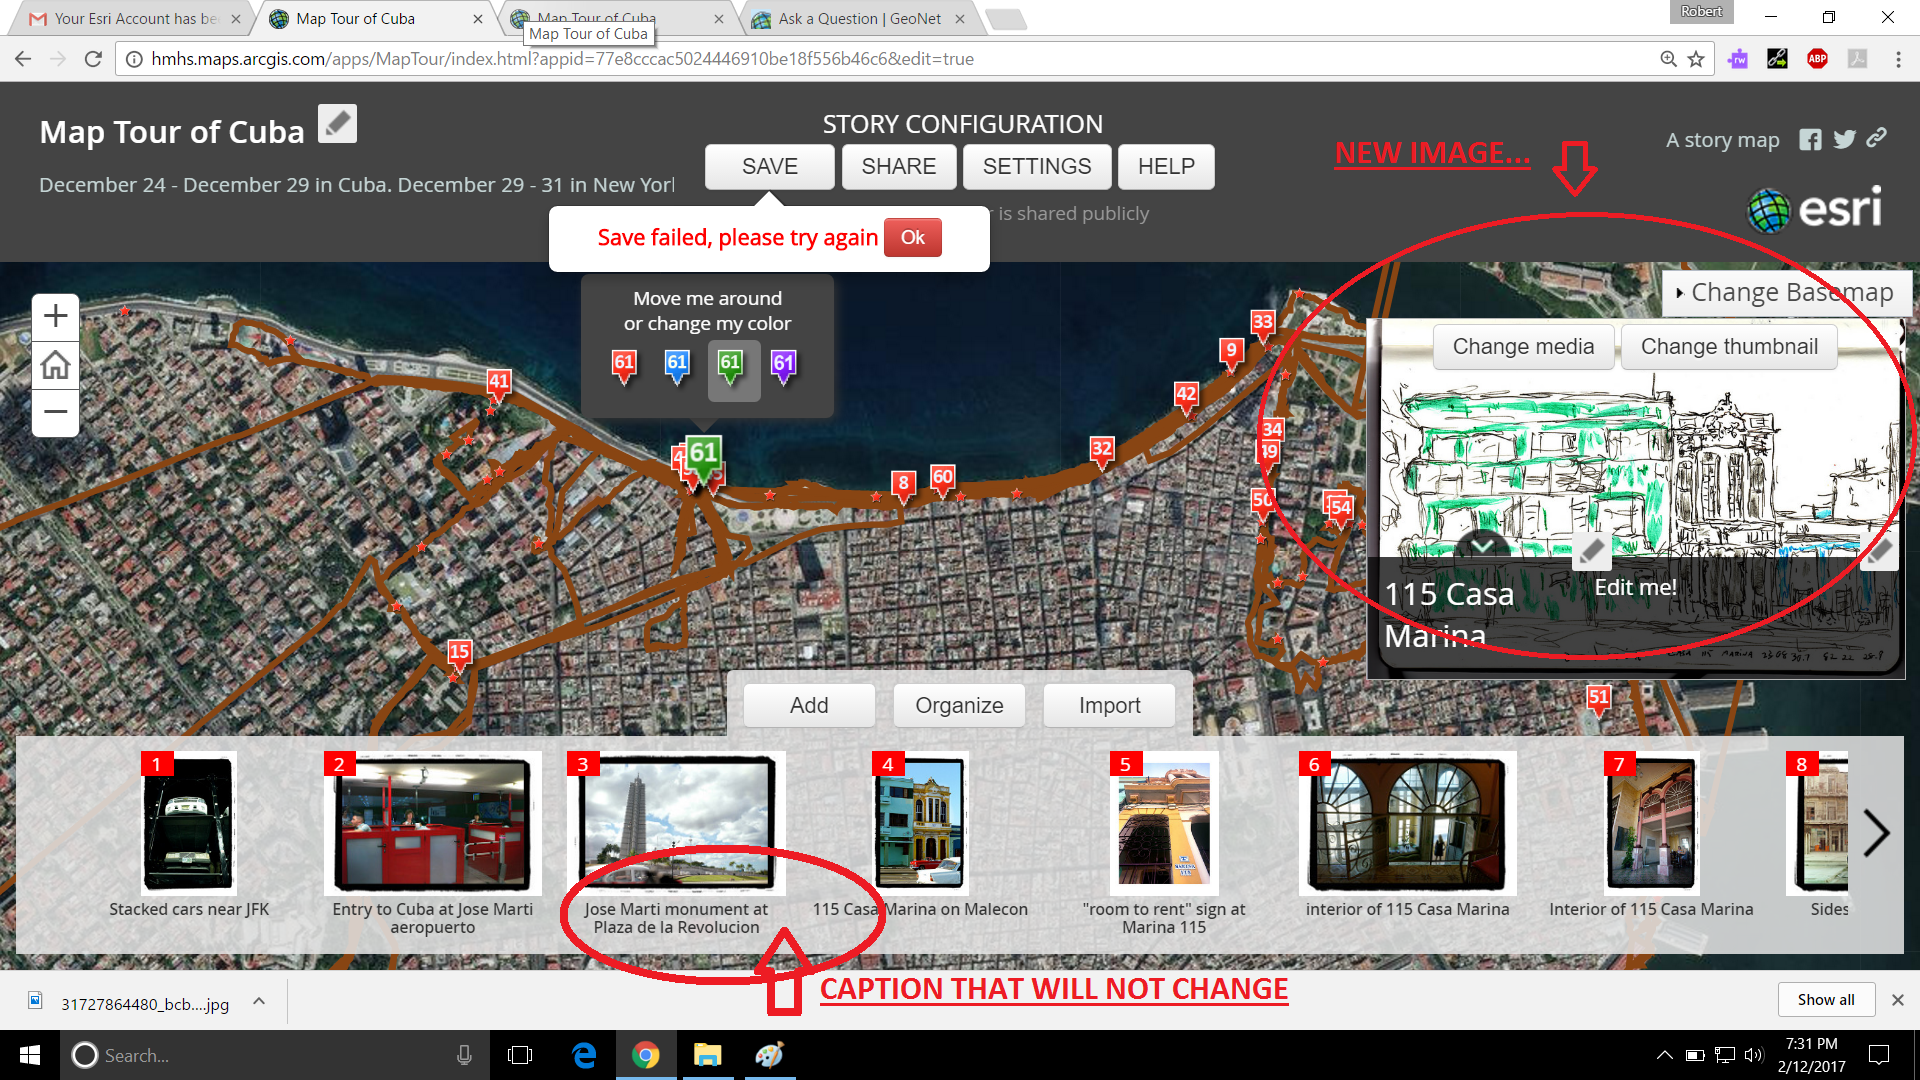Select thumbnail 2 Entry to Cuba

point(433,822)
